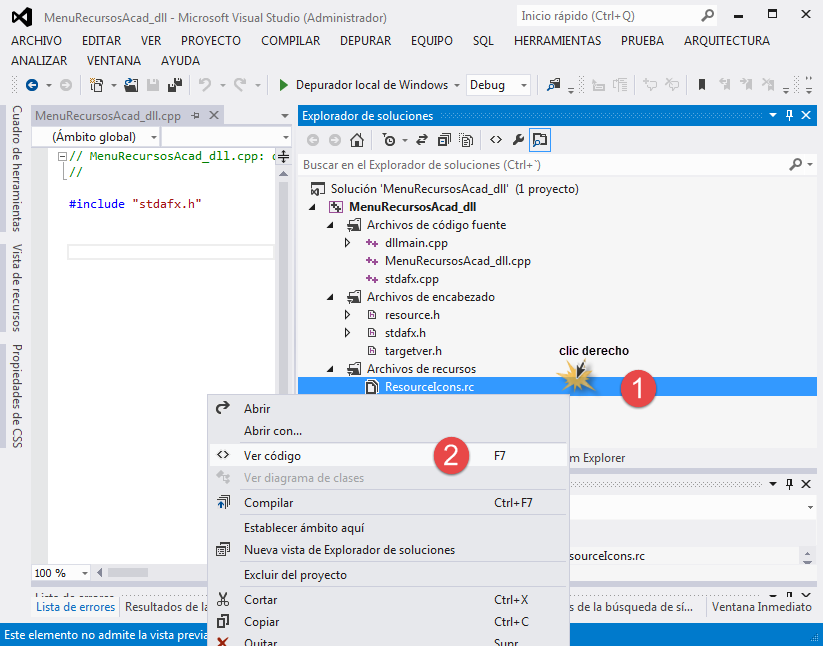Image resolution: width=823 pixels, height=646 pixels.
Task: Expand the dllmain.cpp node
Action: click(x=347, y=243)
